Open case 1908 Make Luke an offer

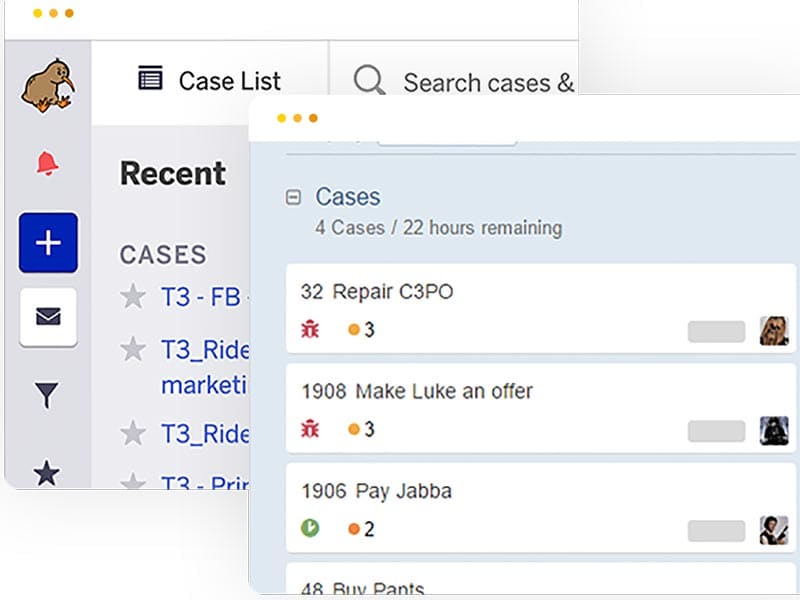point(417,391)
